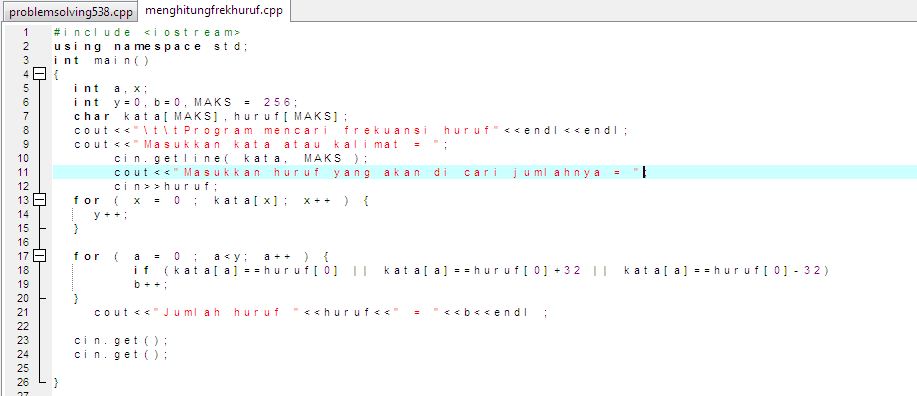Click 'for ( x = 0 ; kata[x]; x++ )' line

(x=221, y=201)
